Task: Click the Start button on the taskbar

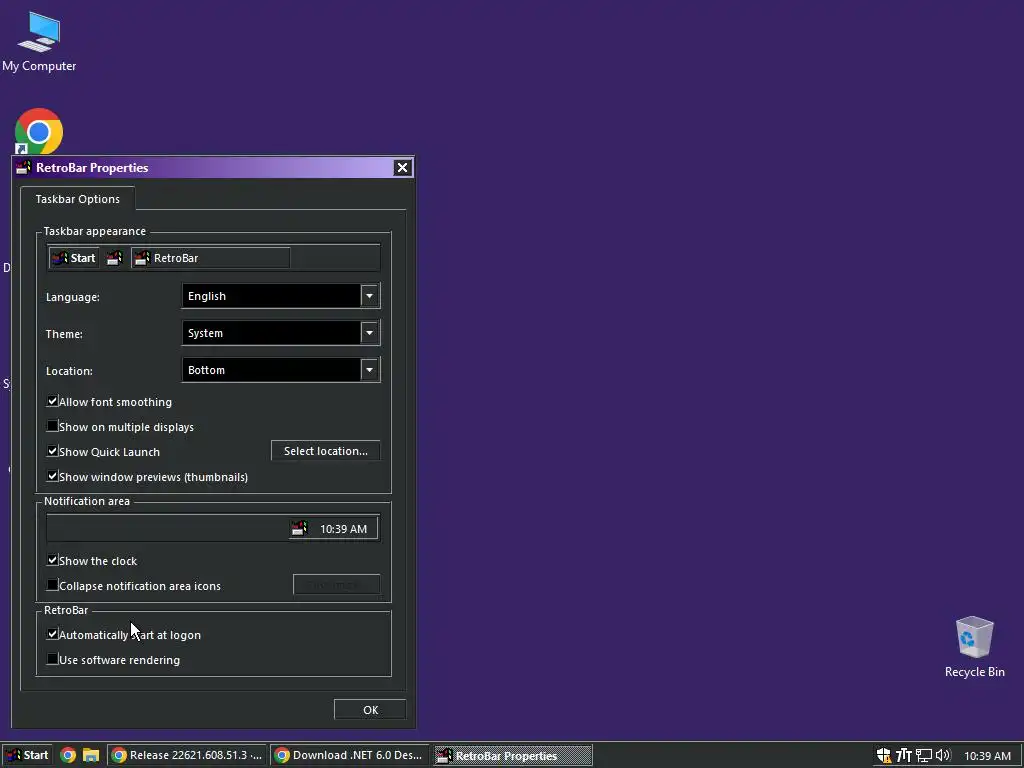Action: tap(27, 756)
